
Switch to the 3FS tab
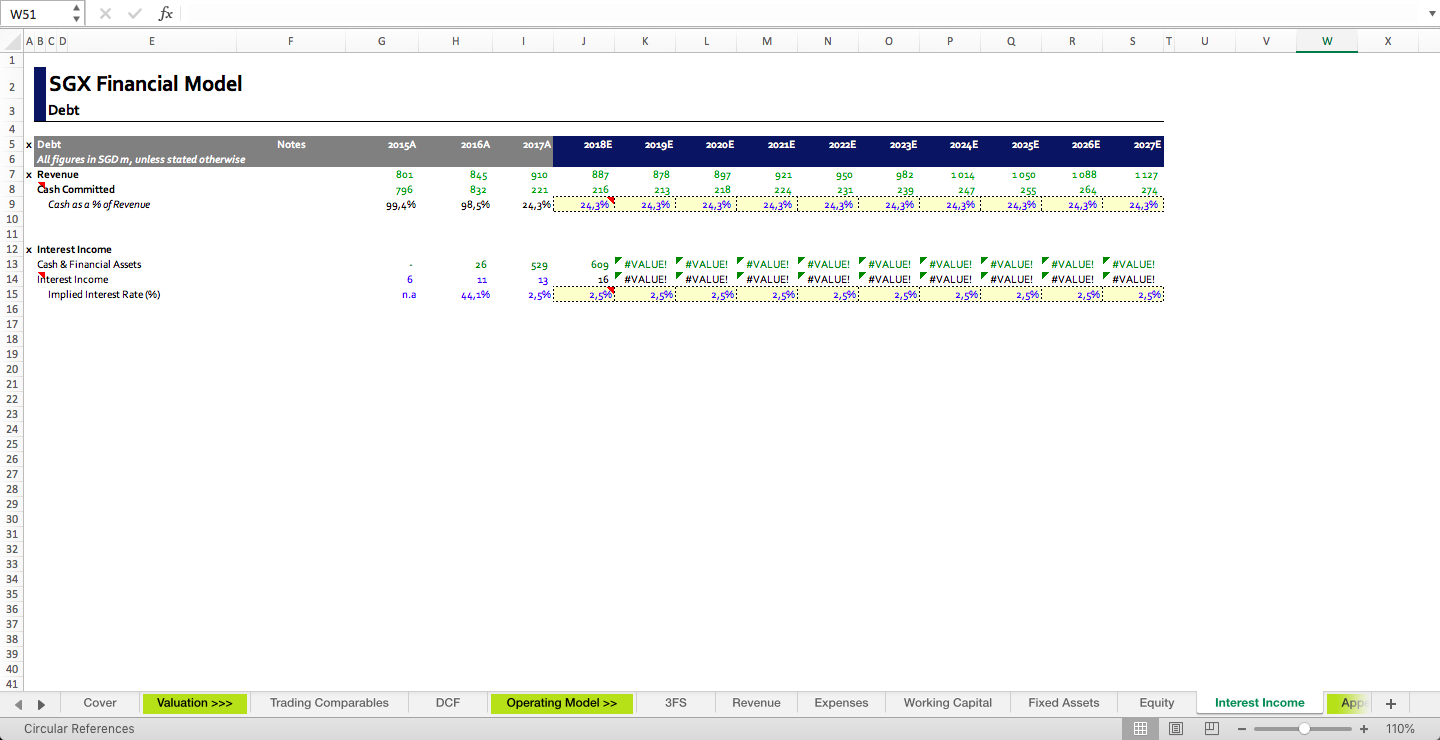[676, 703]
